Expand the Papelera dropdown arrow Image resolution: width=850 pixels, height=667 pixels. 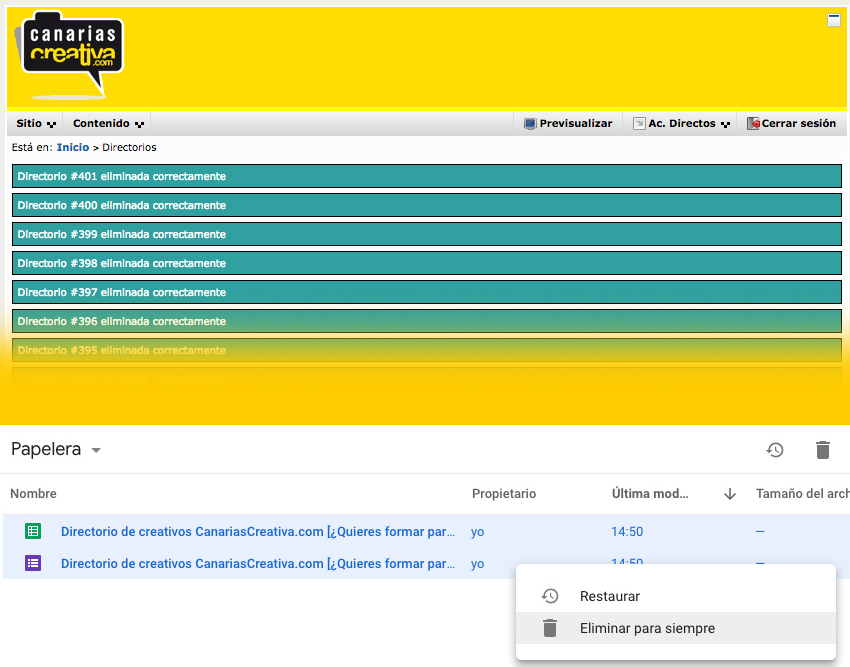tap(96, 451)
